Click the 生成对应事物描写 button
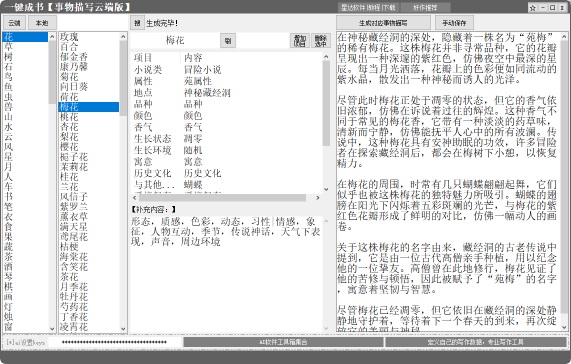Viewport: 571px width, 364px height. [x=383, y=23]
